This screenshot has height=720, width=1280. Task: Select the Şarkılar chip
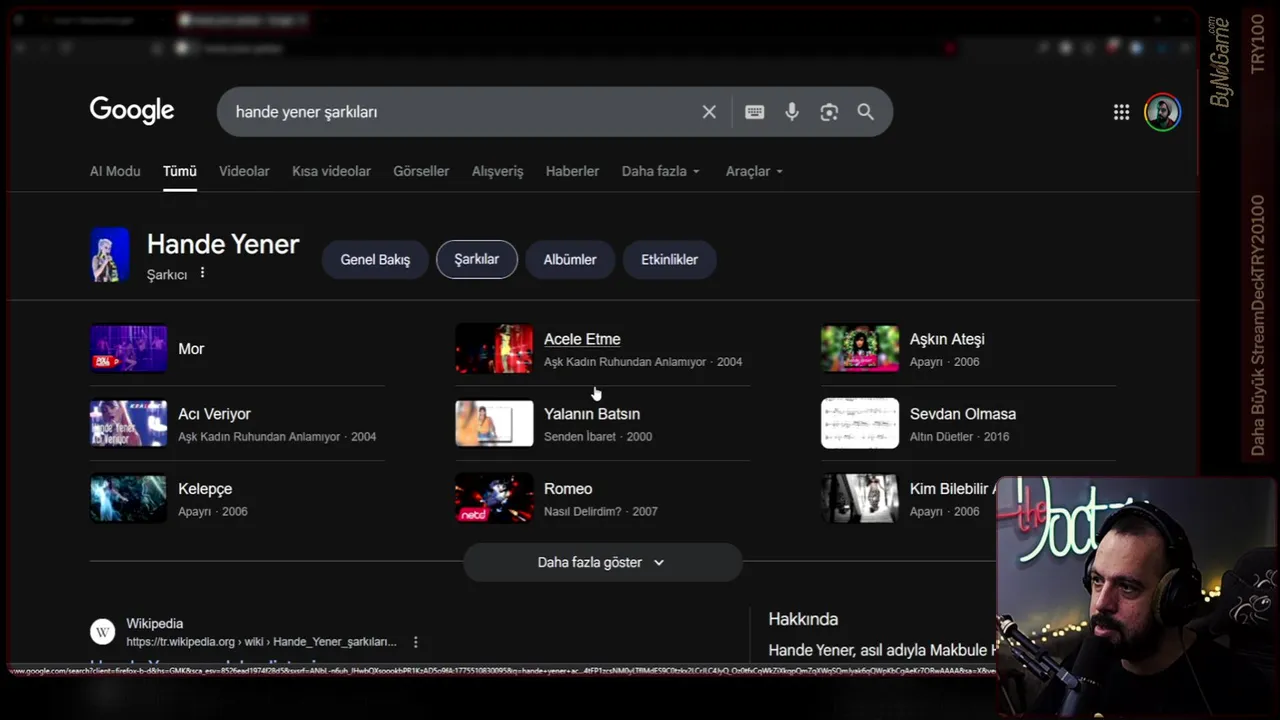tap(477, 259)
